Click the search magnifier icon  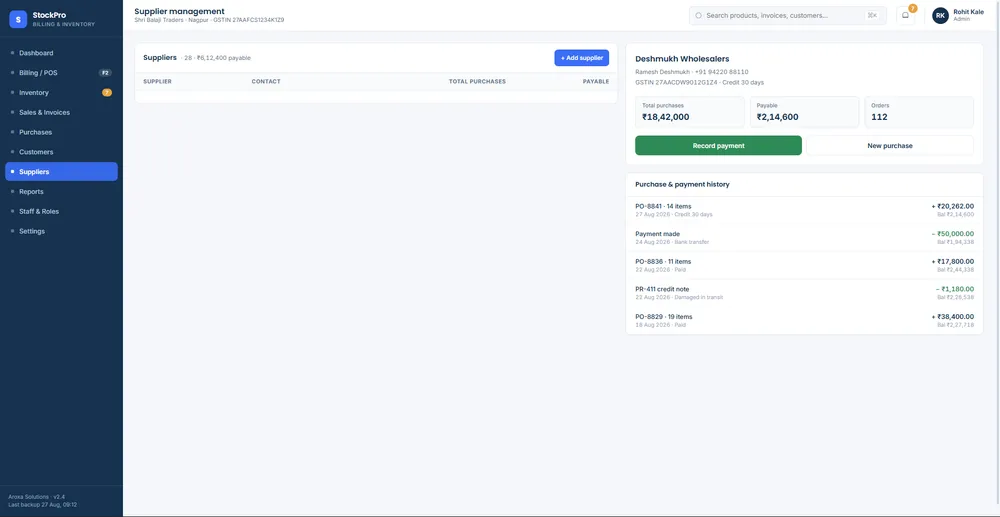click(698, 15)
